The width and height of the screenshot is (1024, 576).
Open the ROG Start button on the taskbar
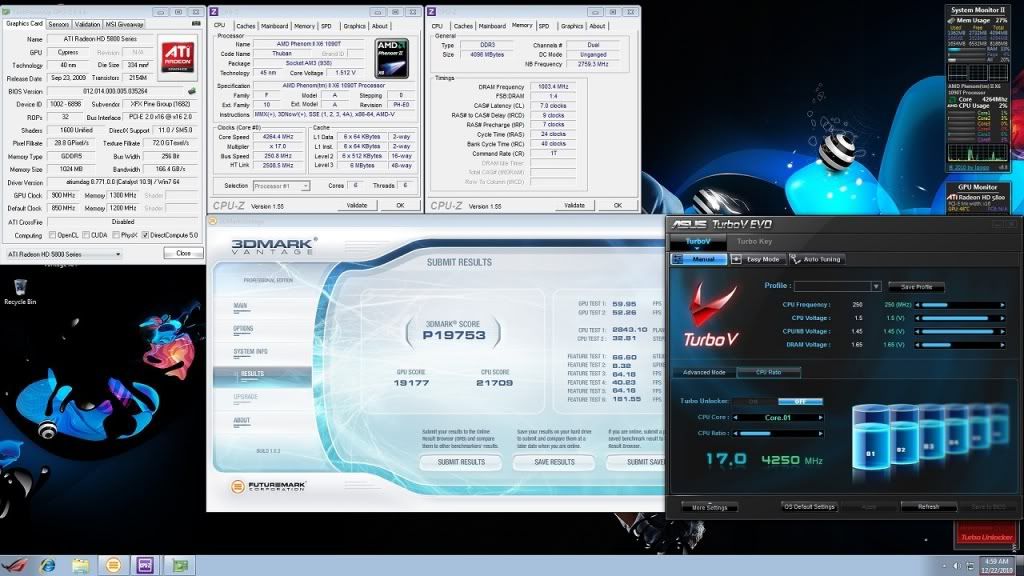(x=14, y=565)
